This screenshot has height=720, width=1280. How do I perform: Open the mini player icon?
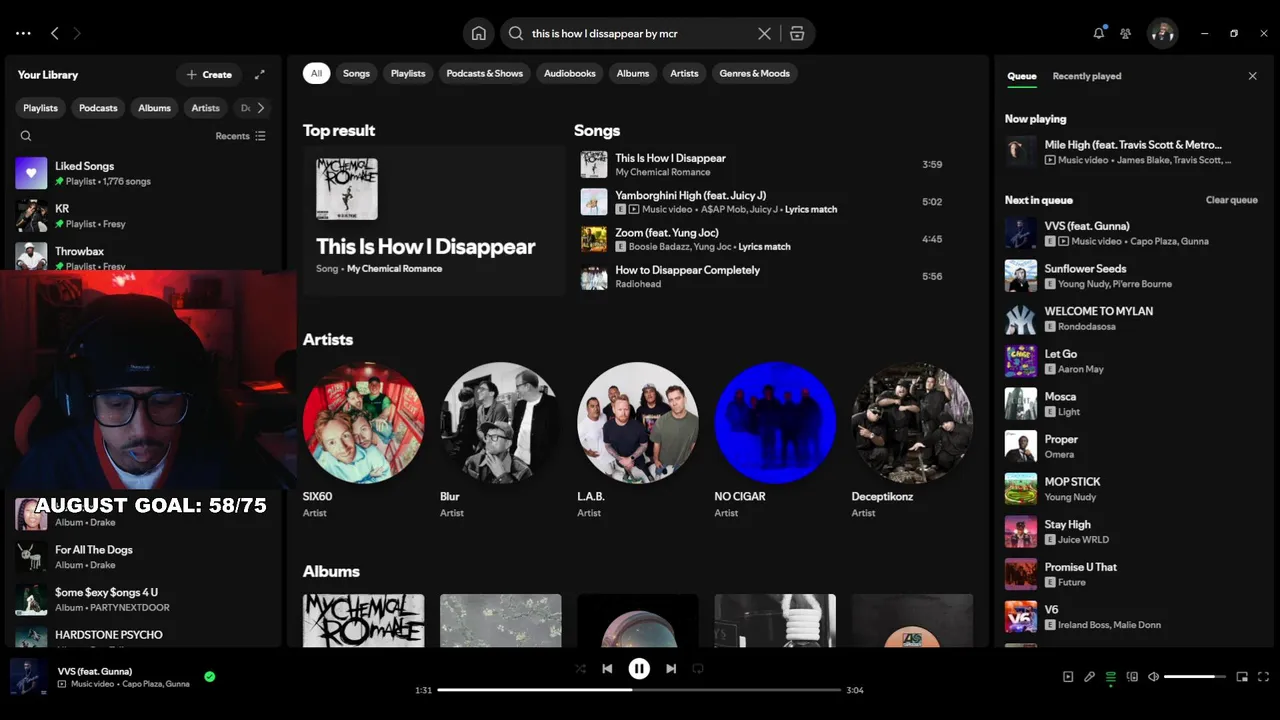pyautogui.click(x=1242, y=677)
